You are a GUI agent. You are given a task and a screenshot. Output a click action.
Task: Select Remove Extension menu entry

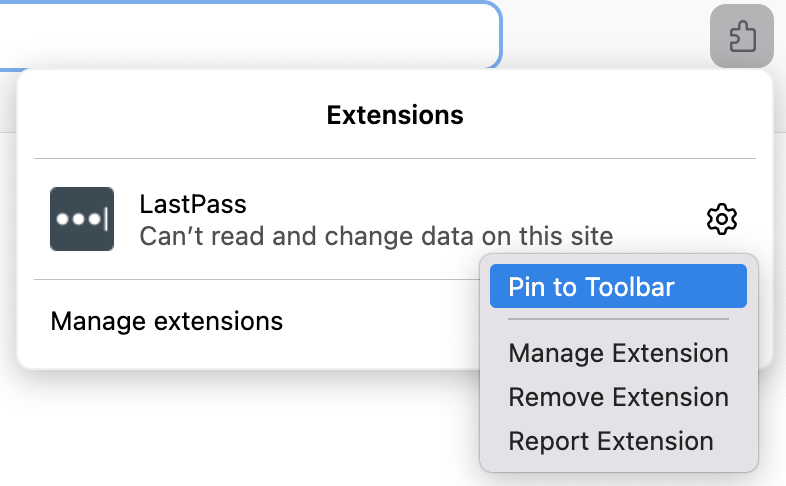[618, 397]
